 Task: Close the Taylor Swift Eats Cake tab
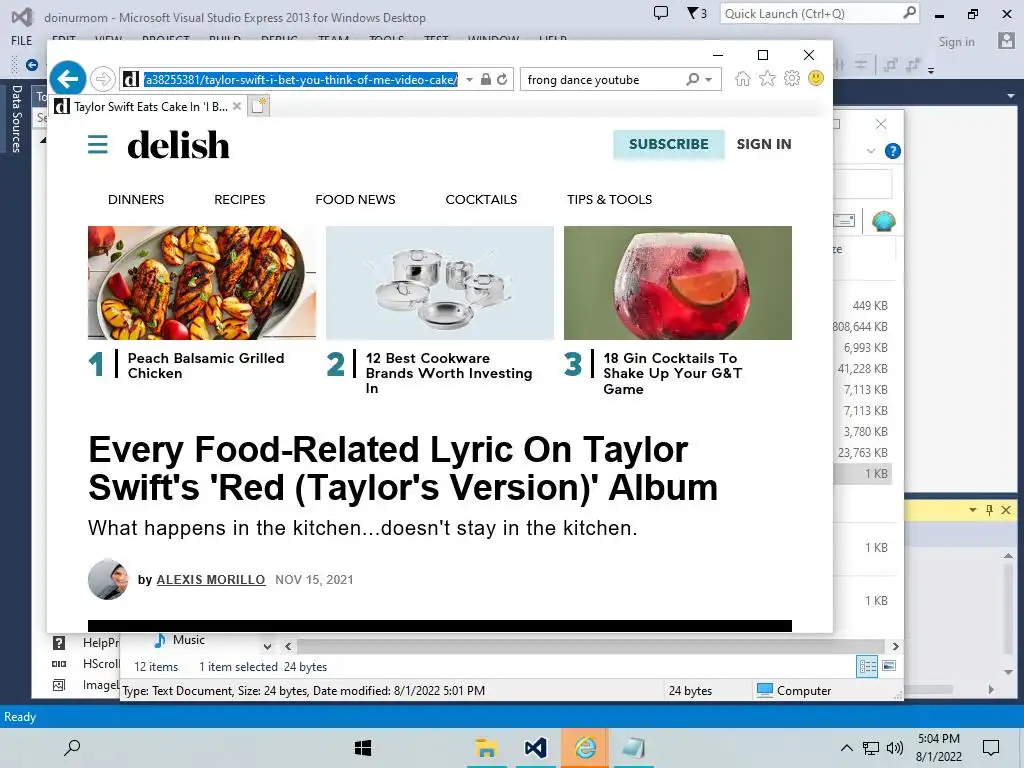pyautogui.click(x=236, y=106)
